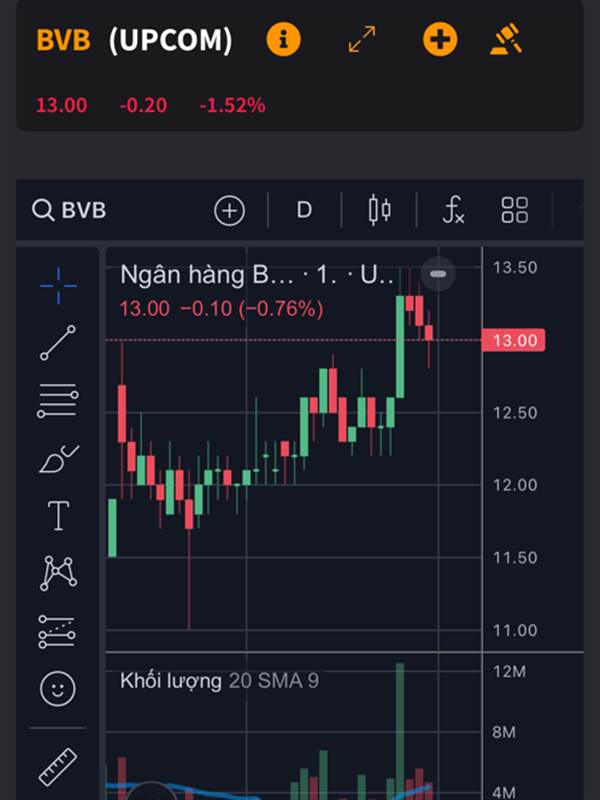The image size is (600, 800).
Task: Open the XABCD pattern tool
Action: 58,573
